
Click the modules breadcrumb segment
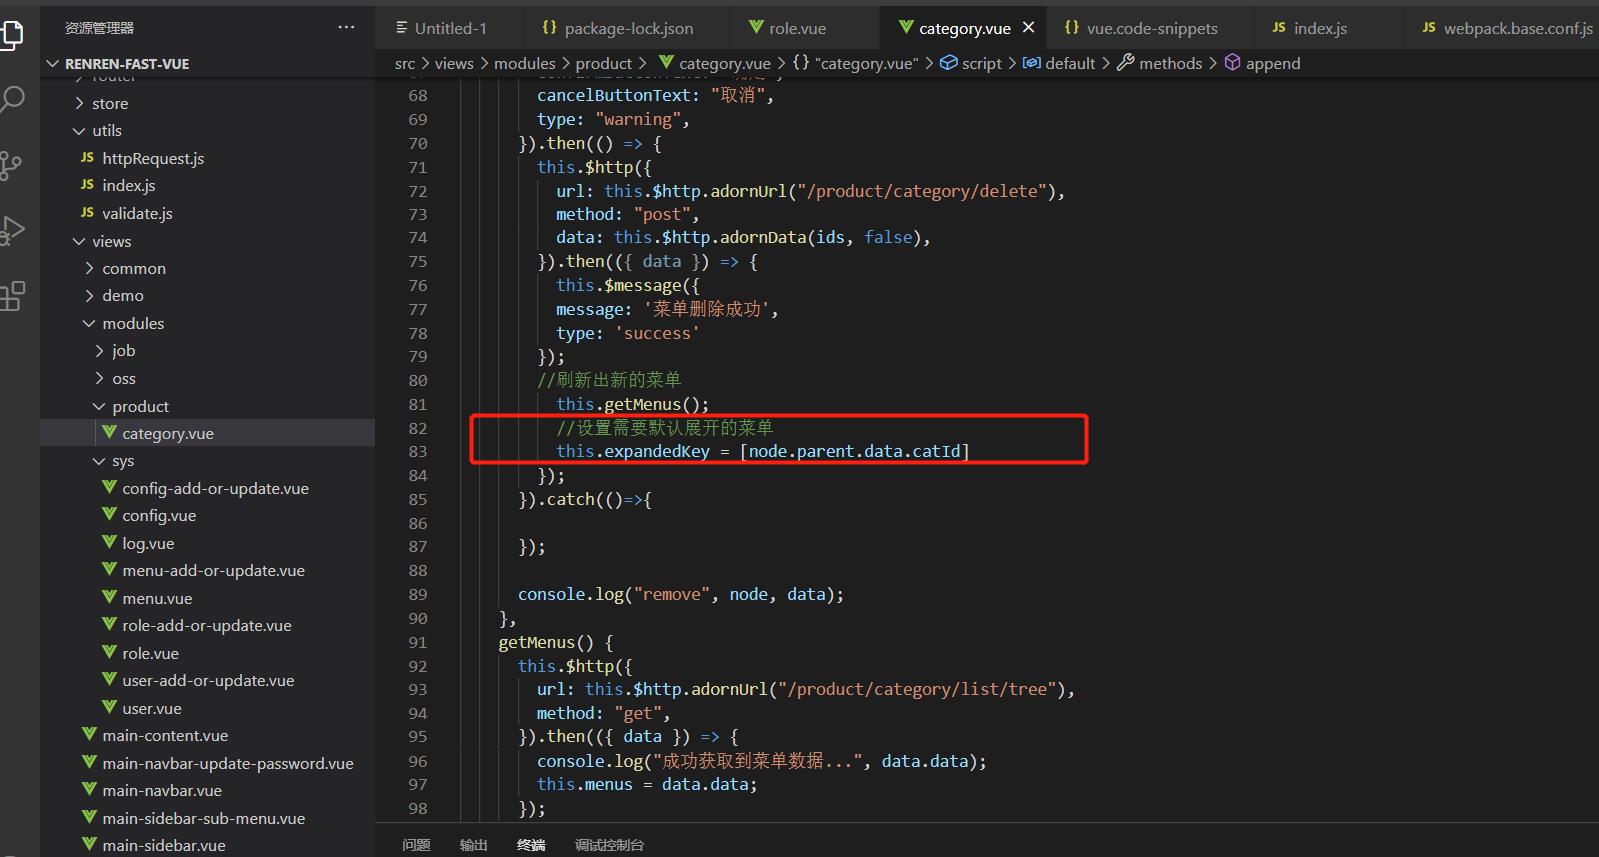[x=525, y=63]
